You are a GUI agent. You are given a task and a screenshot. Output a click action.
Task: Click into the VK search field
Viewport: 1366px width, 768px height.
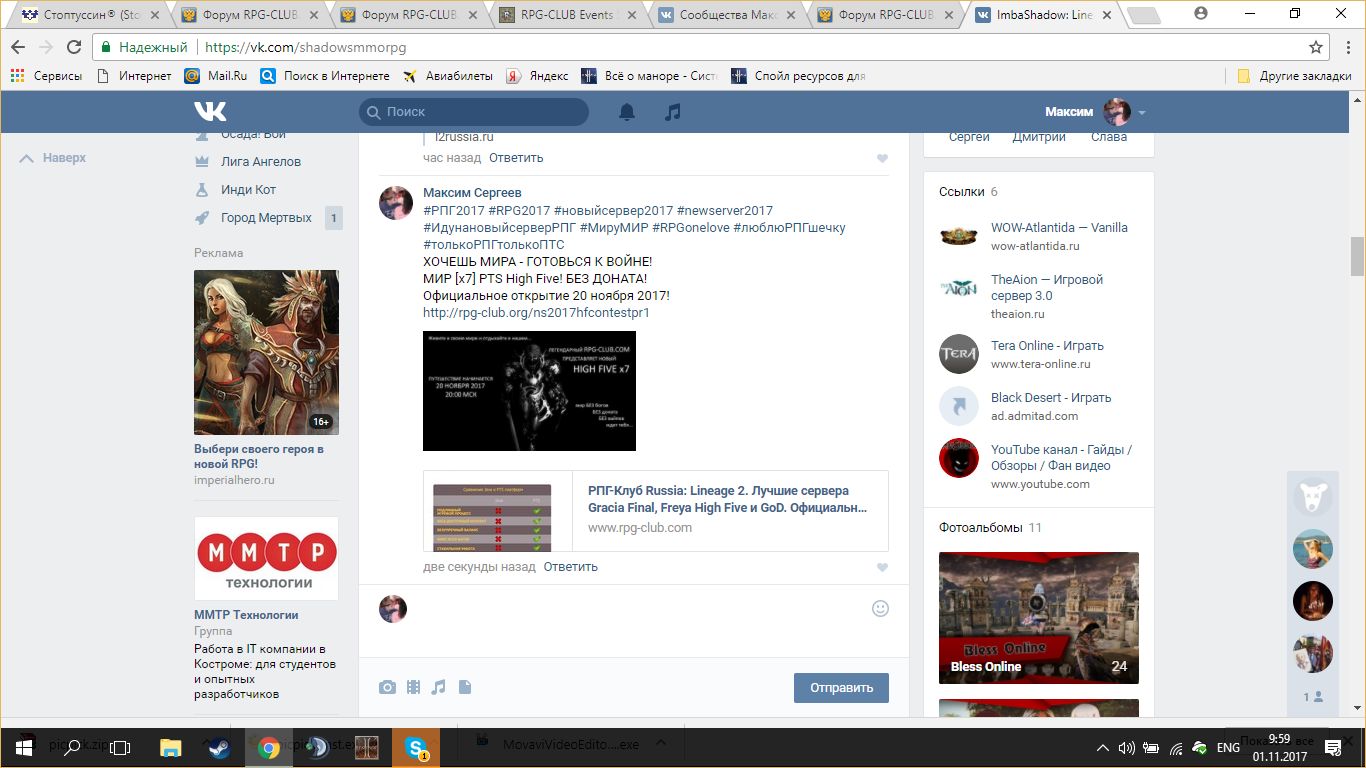(474, 112)
